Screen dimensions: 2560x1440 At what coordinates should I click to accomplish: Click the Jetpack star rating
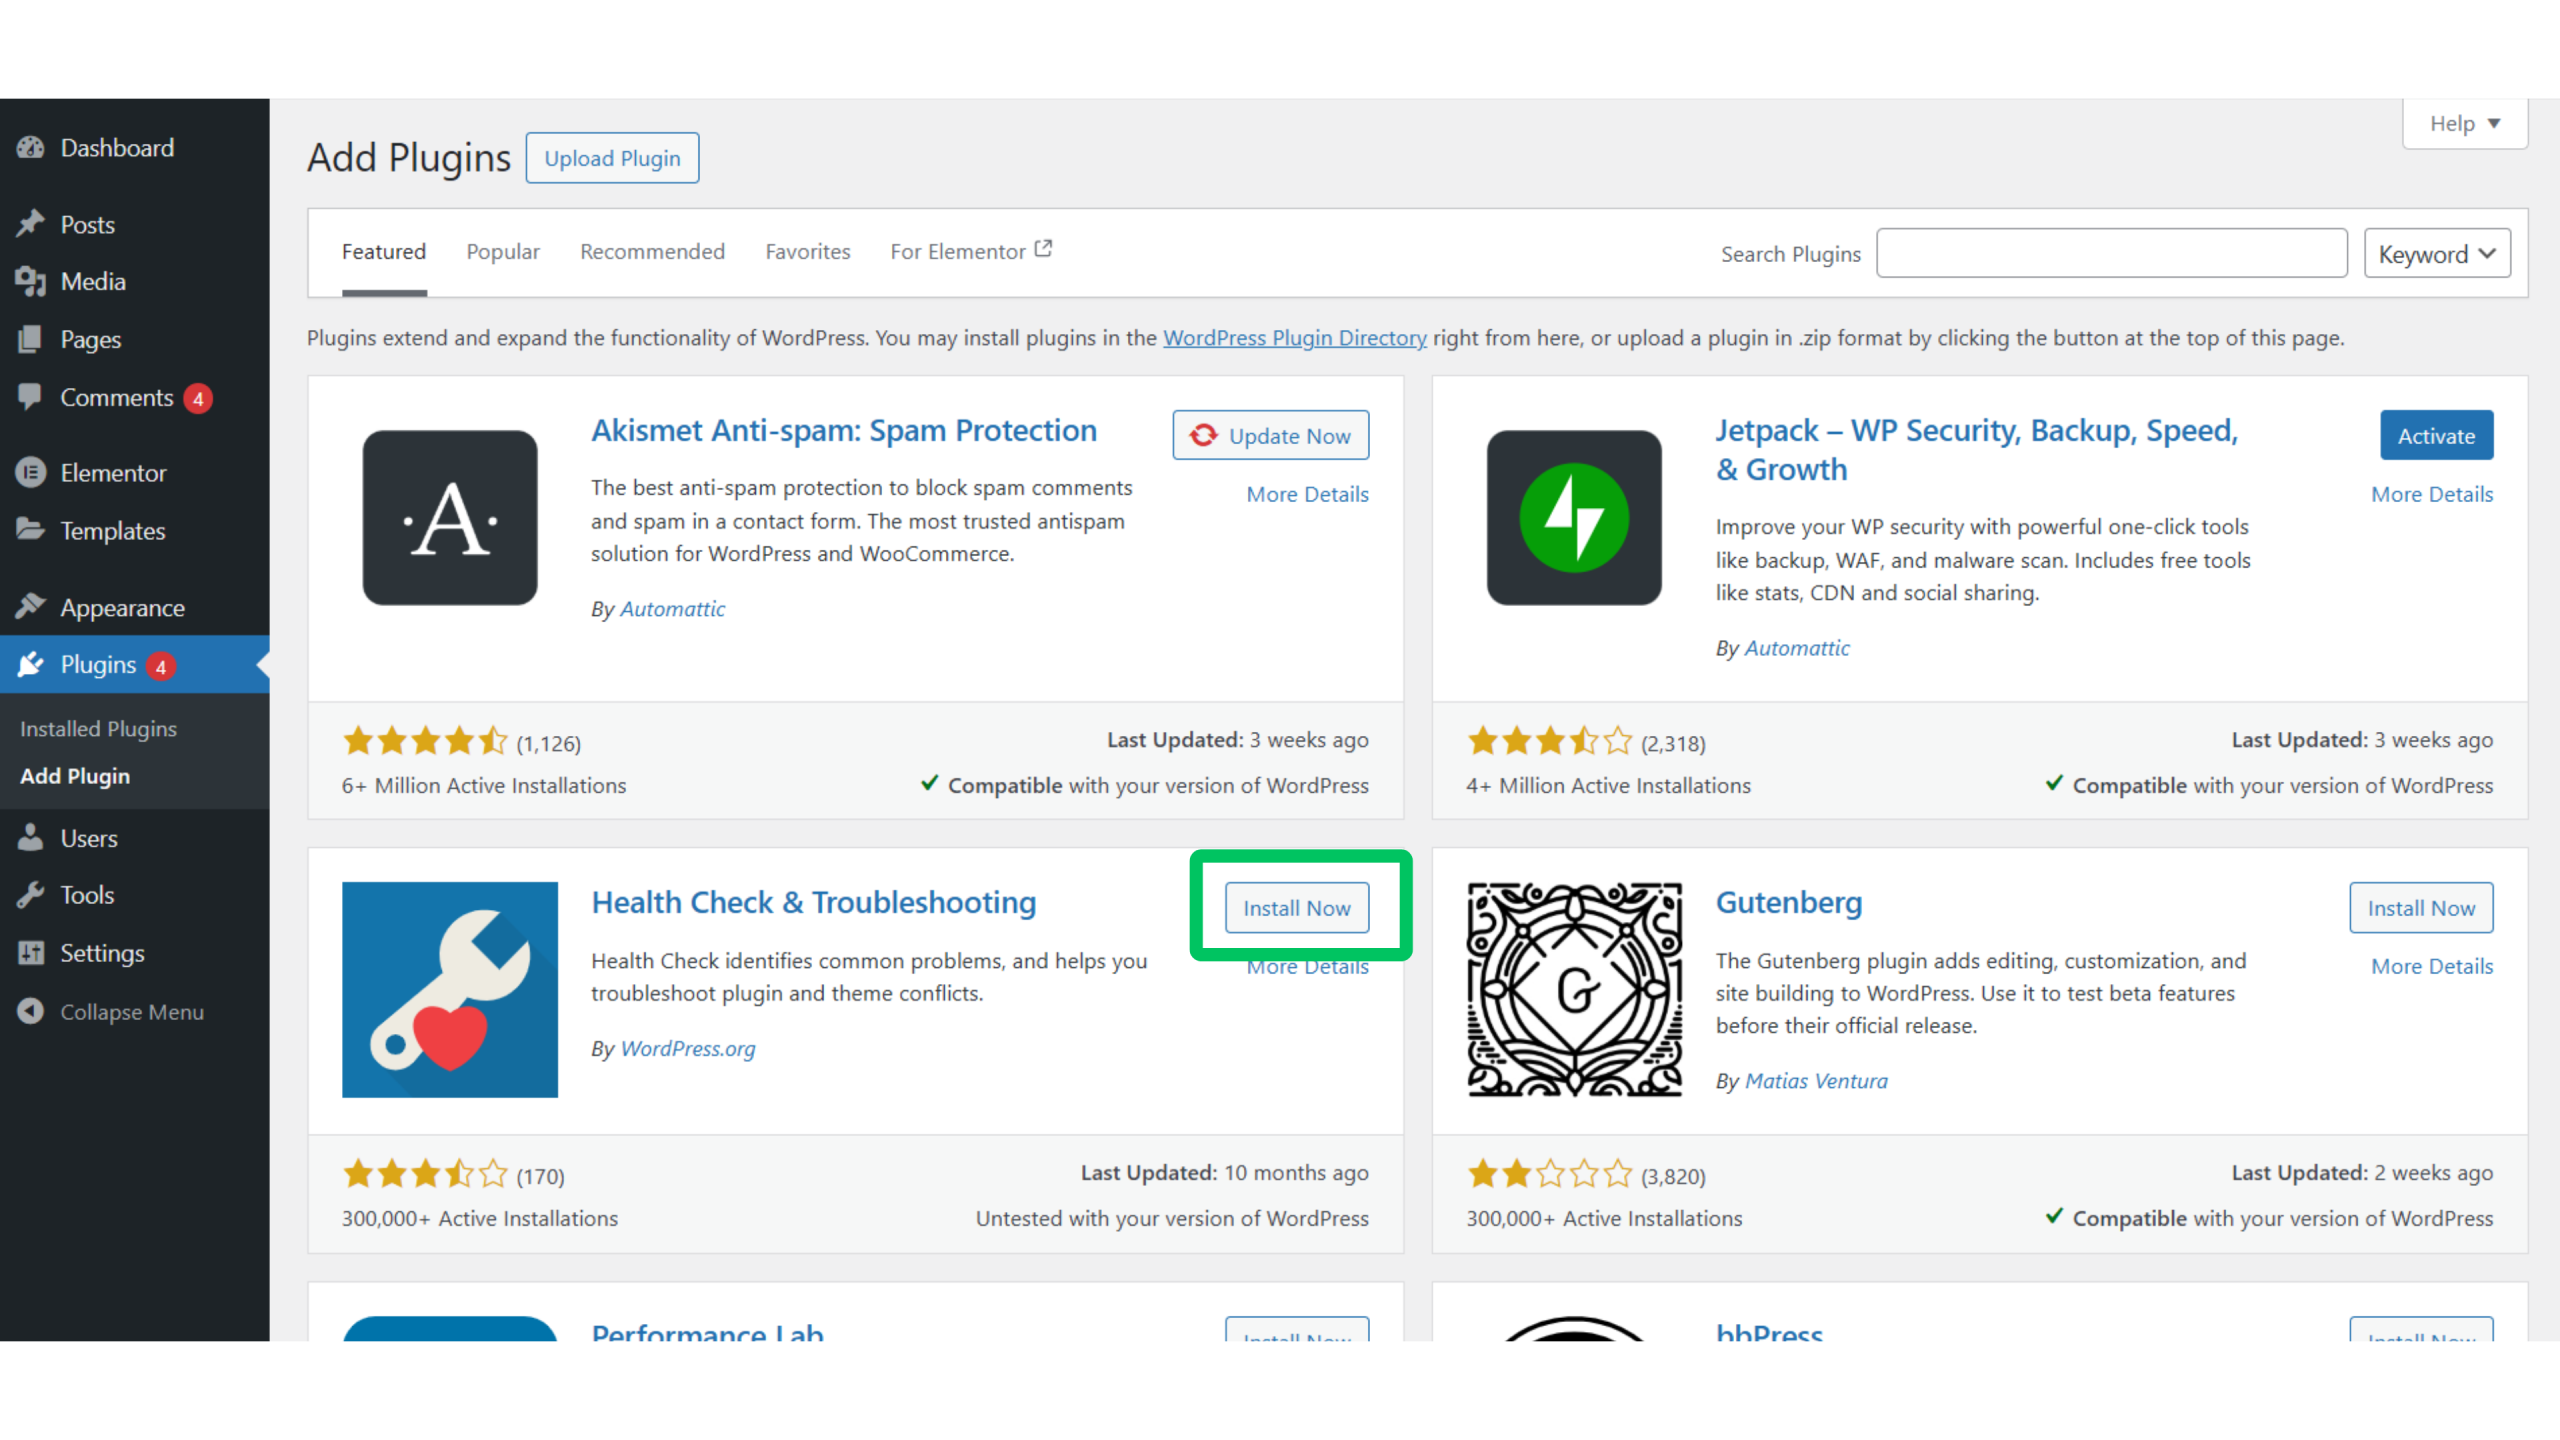(1549, 742)
